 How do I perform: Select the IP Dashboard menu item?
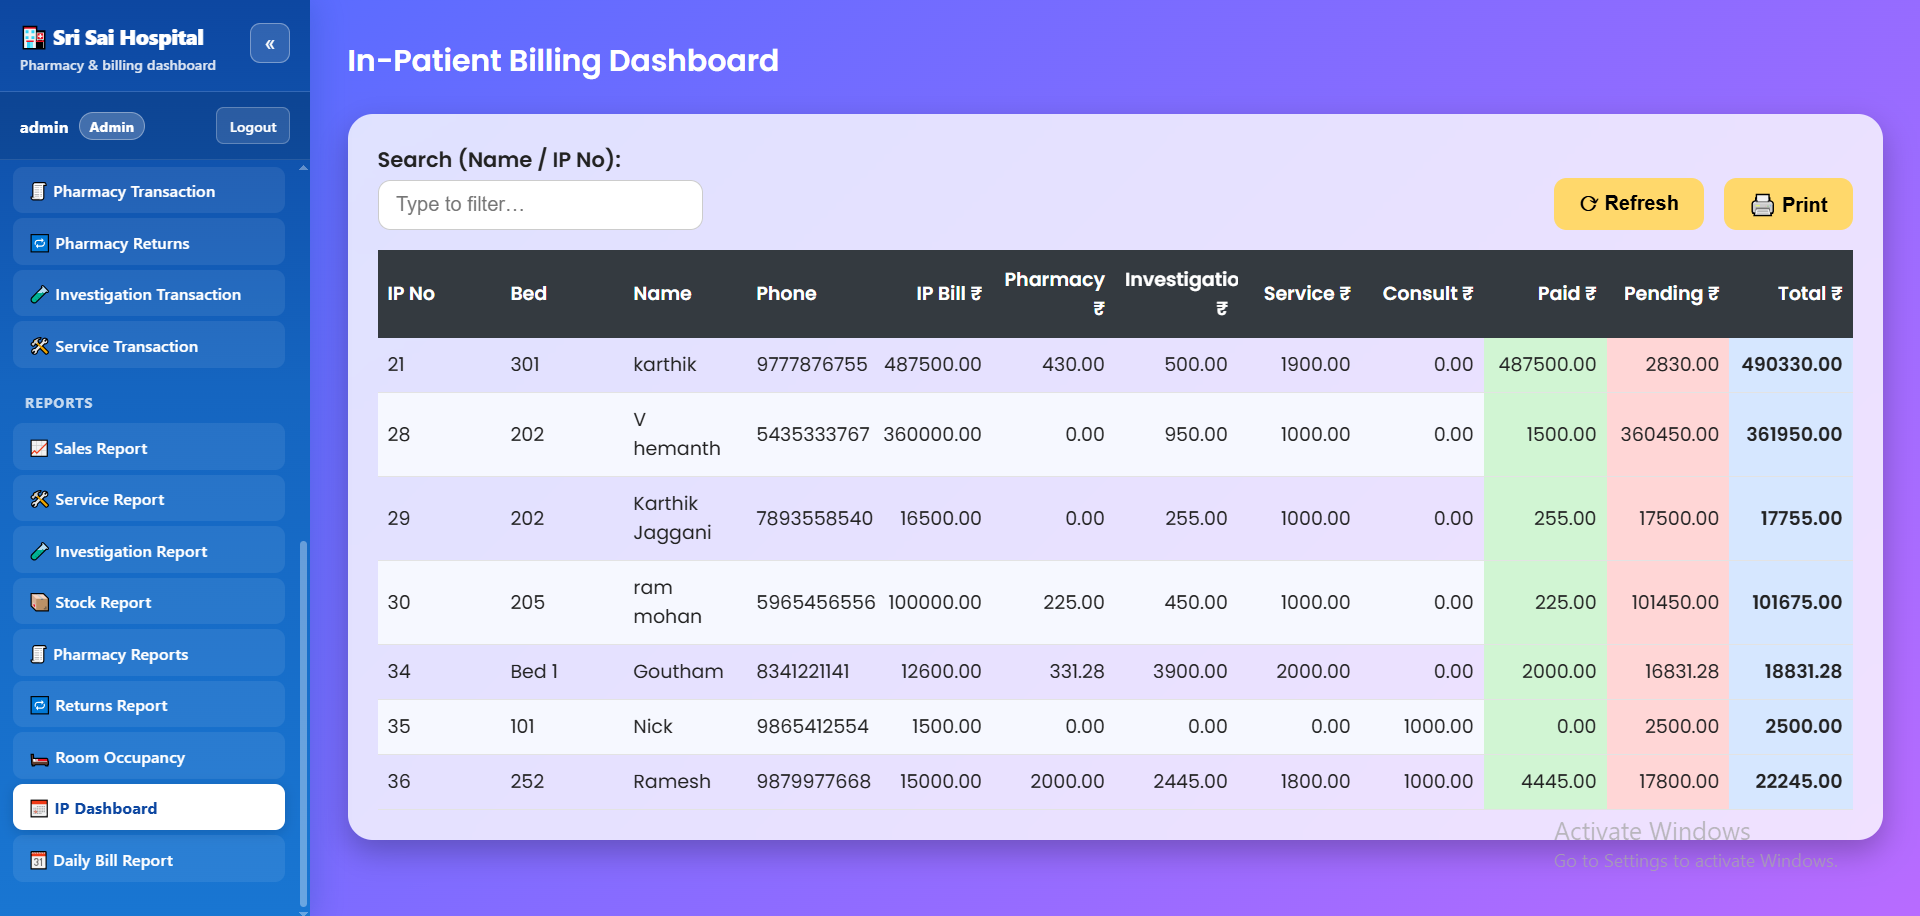[x=149, y=807]
